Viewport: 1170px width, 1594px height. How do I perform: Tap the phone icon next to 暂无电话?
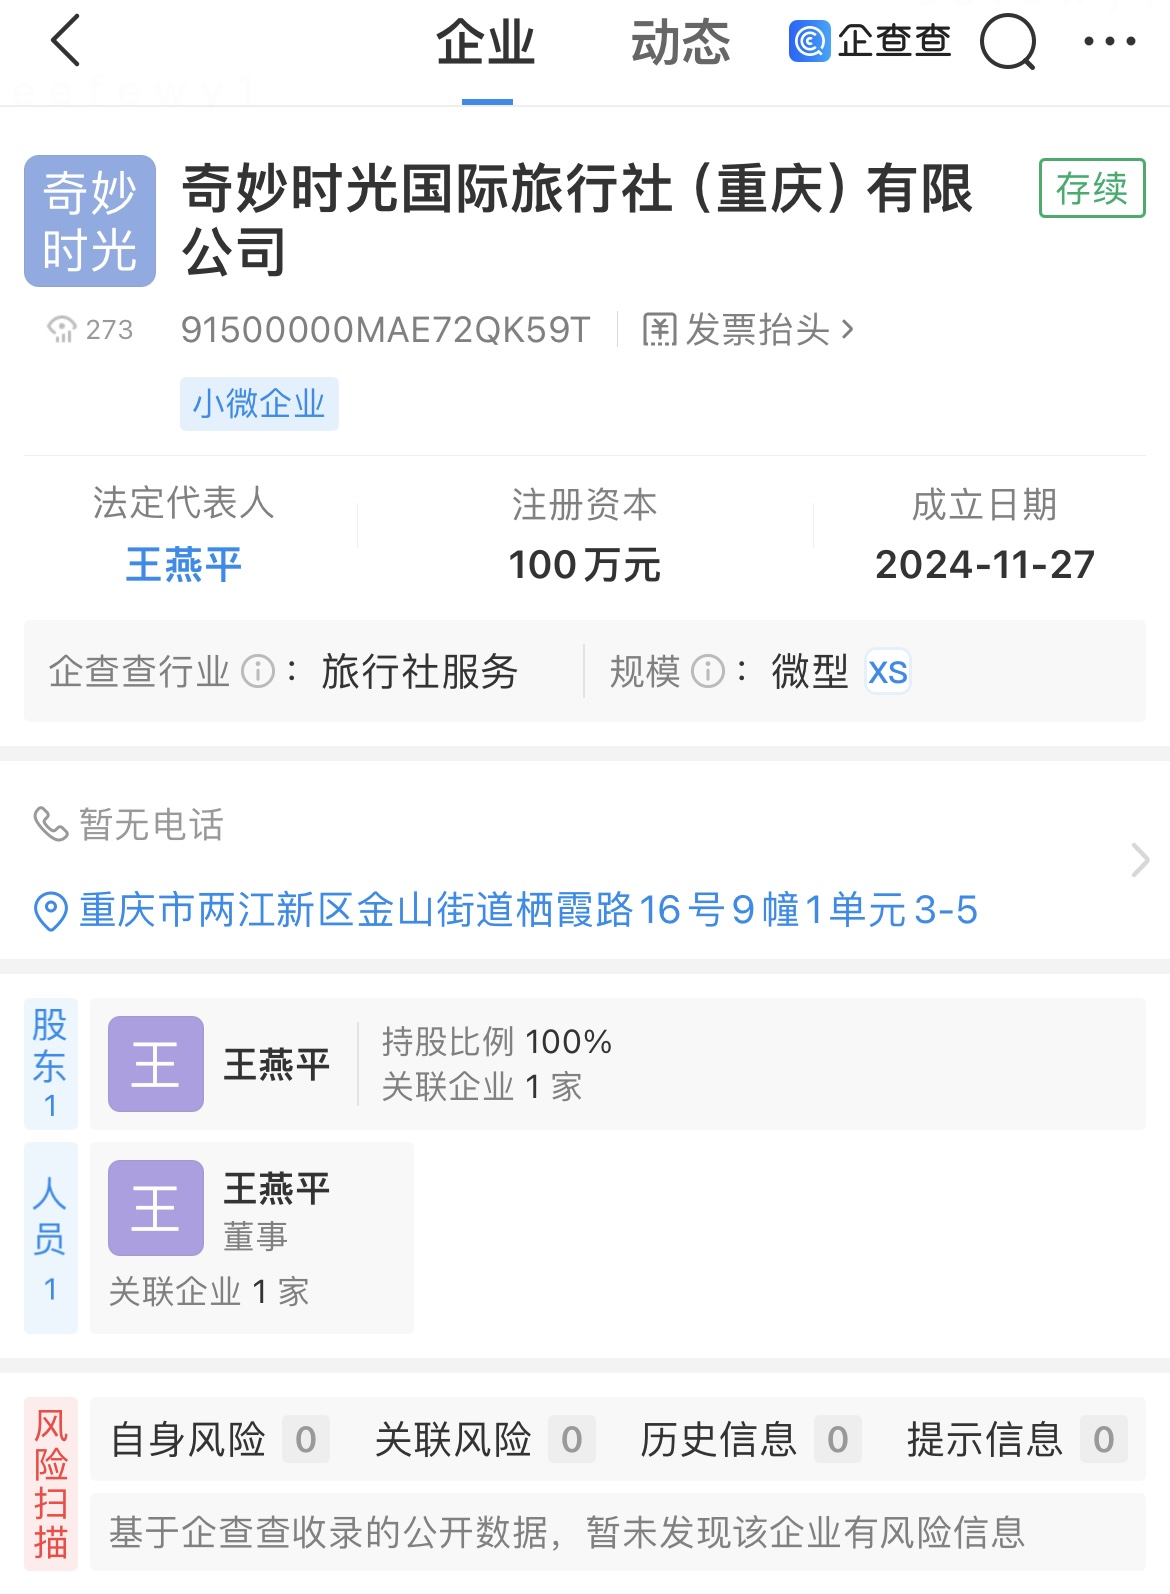click(50, 824)
